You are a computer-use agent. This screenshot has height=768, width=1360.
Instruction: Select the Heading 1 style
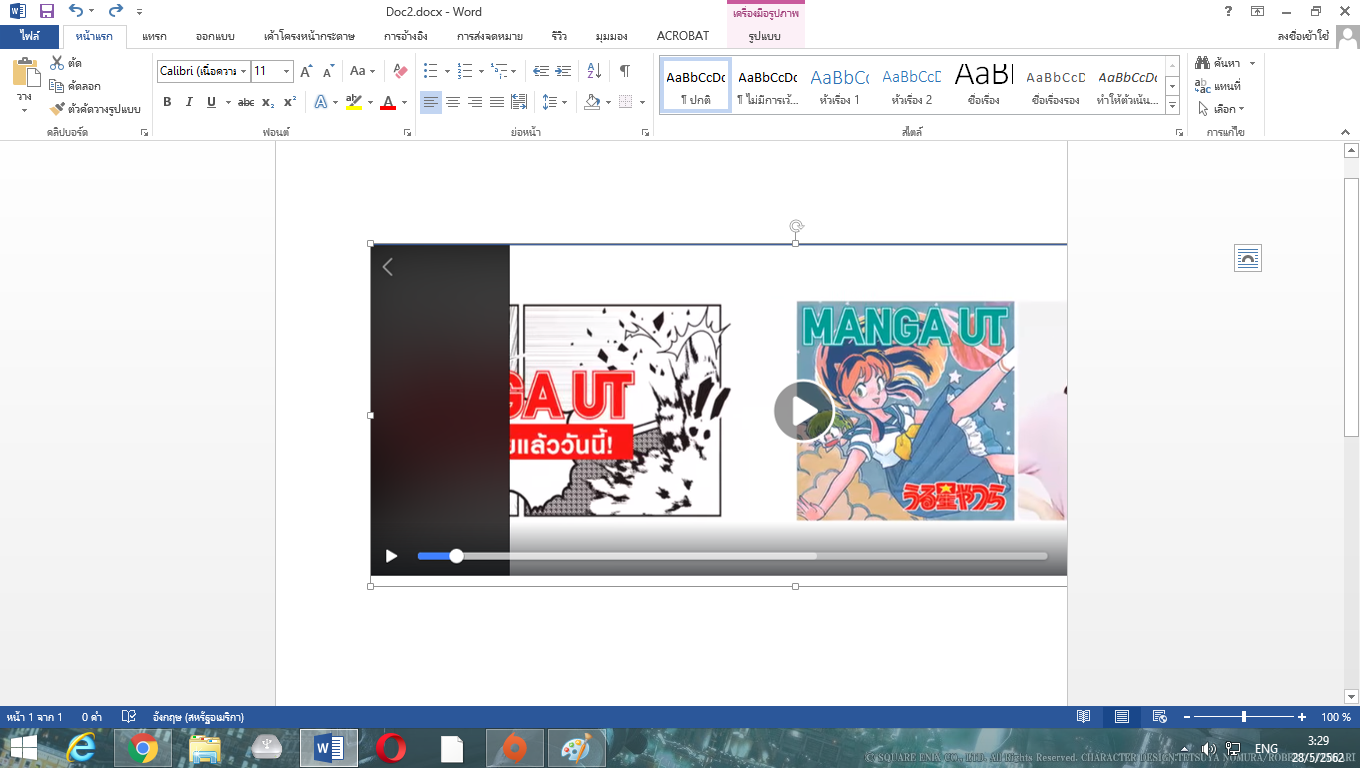pos(839,86)
